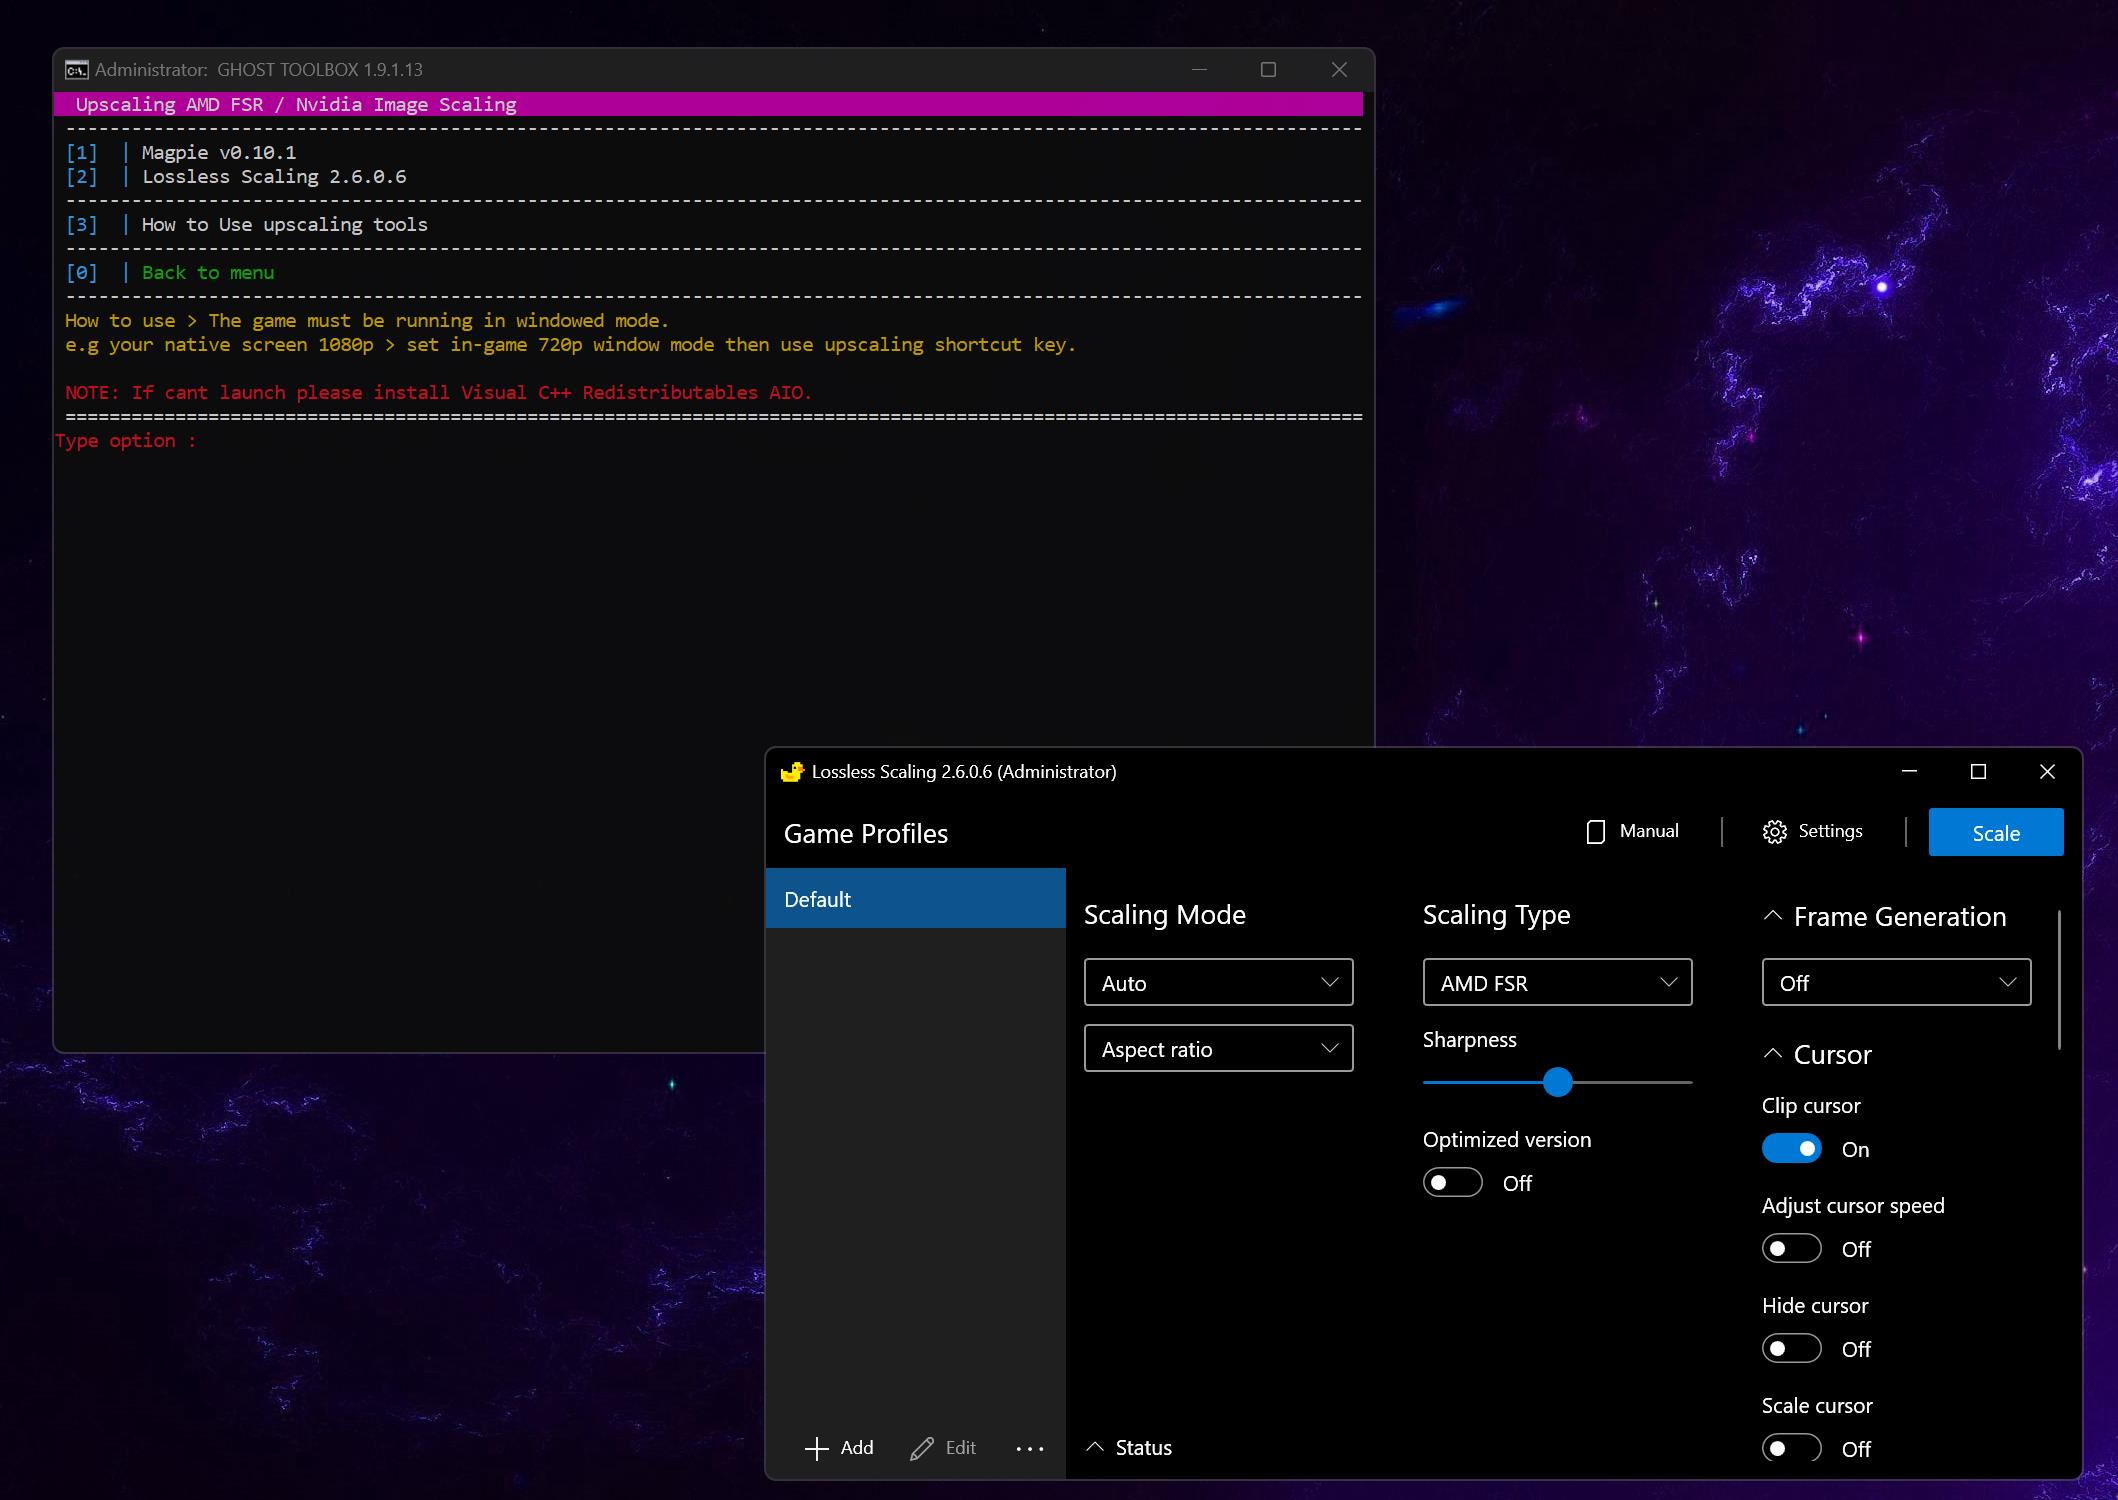The width and height of the screenshot is (2118, 1500).
Task: Enable the Hide cursor switch
Action: coord(1792,1348)
